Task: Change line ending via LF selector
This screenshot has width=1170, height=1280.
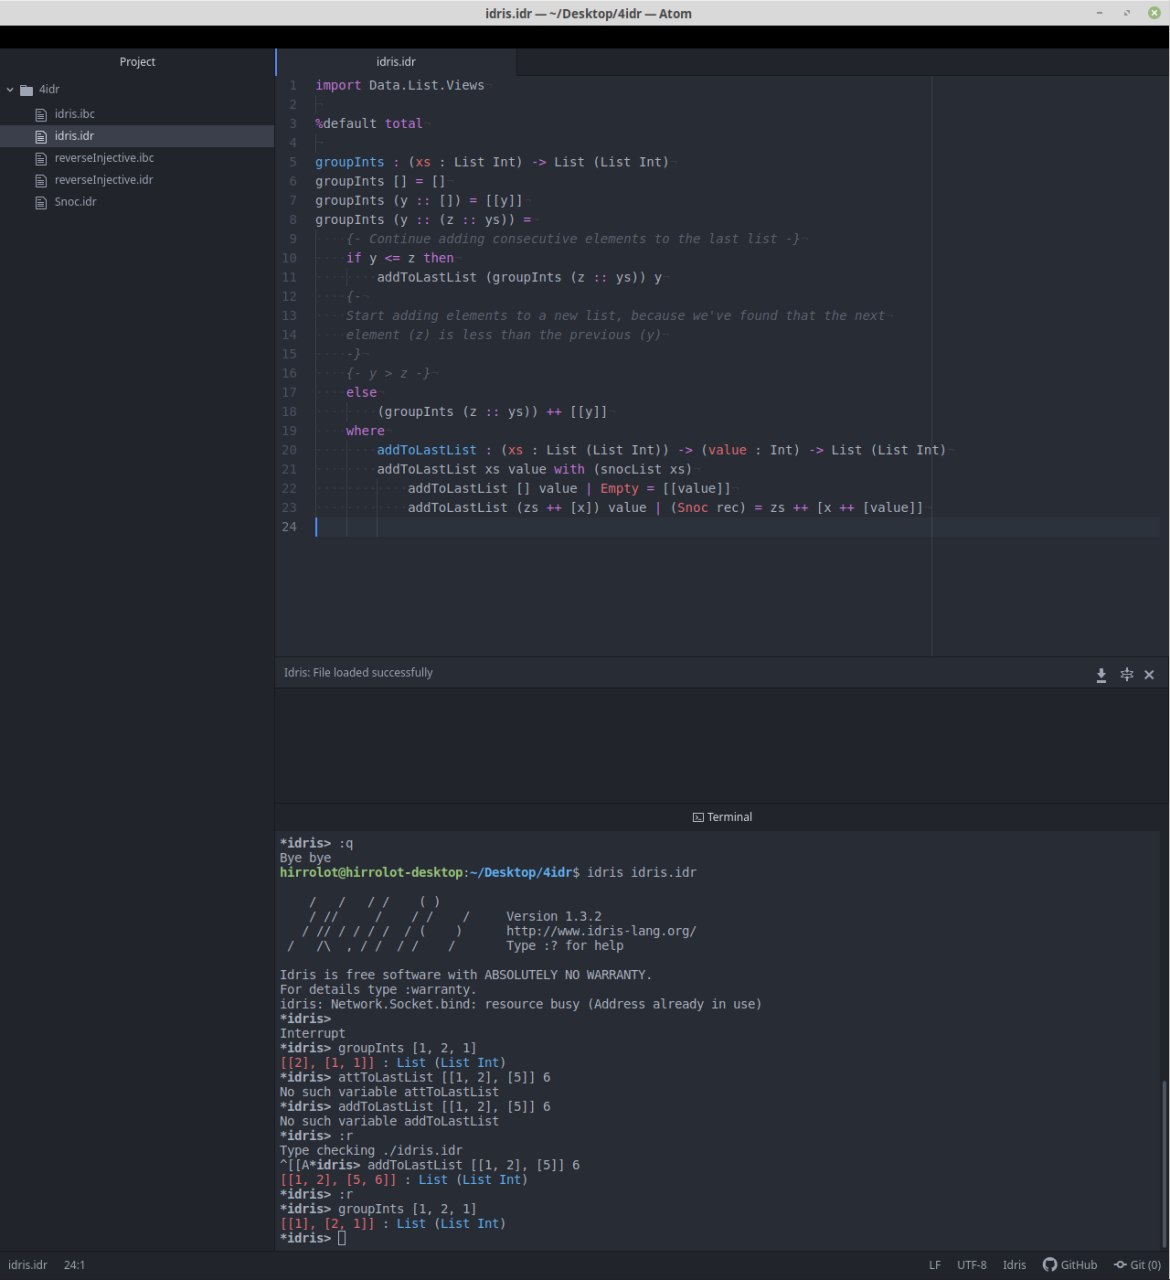Action: click(935, 1265)
